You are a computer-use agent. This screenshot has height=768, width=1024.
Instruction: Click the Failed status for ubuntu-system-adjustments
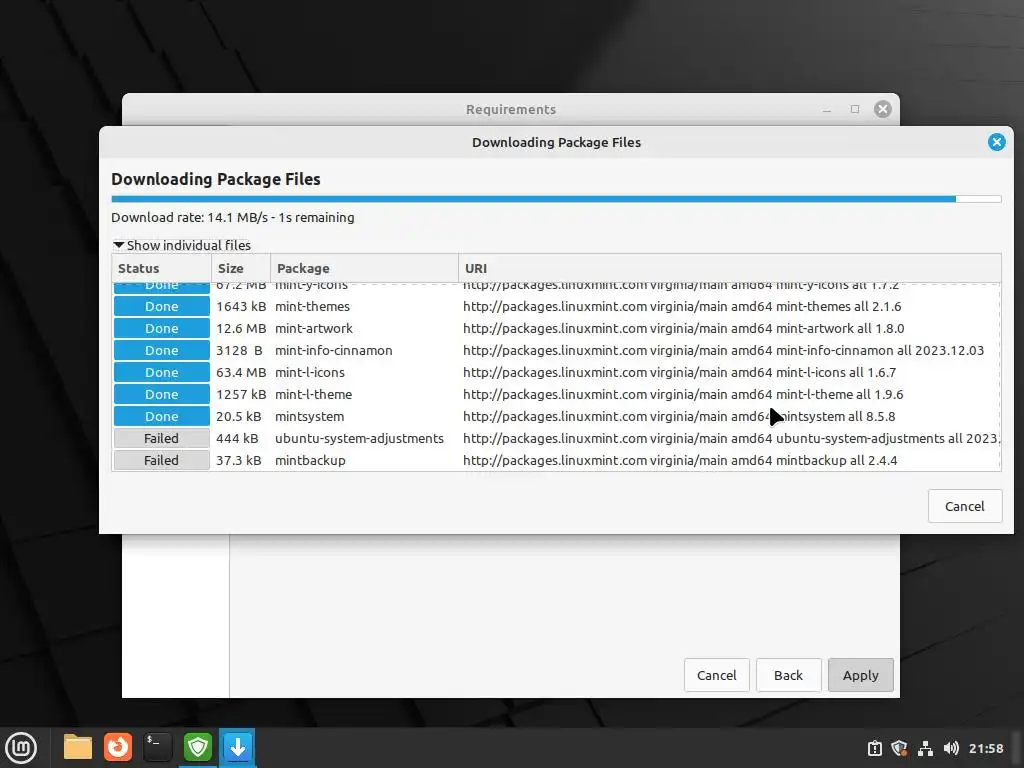(x=161, y=438)
